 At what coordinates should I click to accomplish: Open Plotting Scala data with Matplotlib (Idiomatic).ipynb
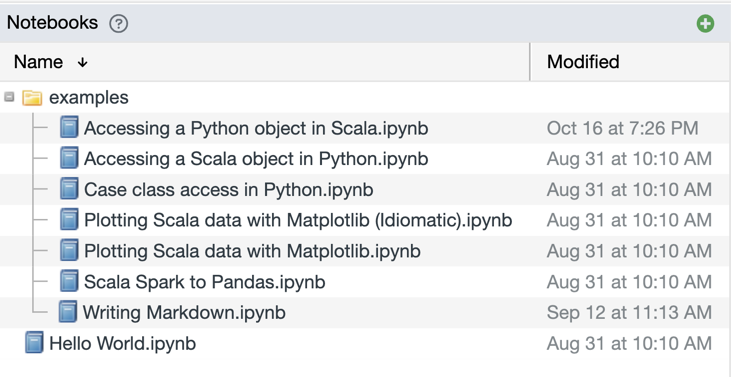click(298, 220)
